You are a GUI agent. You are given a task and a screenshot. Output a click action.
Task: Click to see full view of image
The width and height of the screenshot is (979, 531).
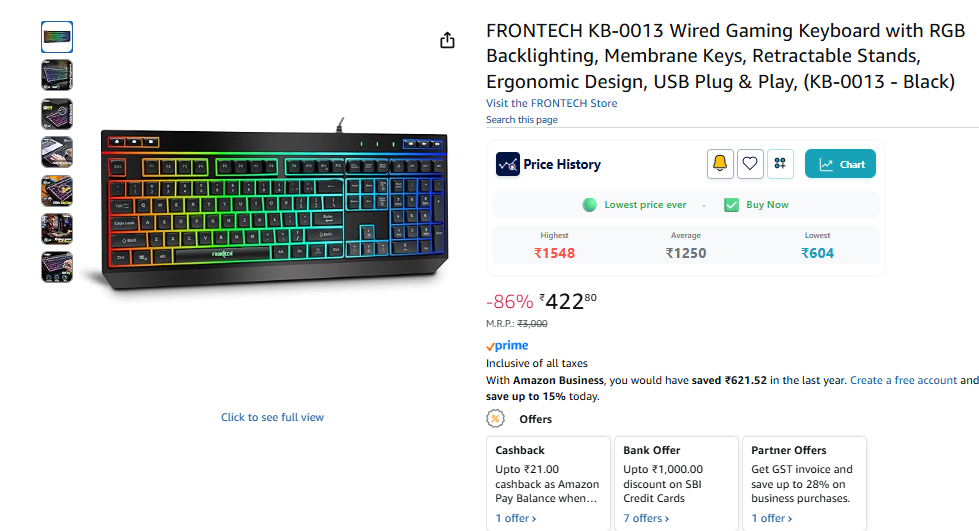[272, 417]
